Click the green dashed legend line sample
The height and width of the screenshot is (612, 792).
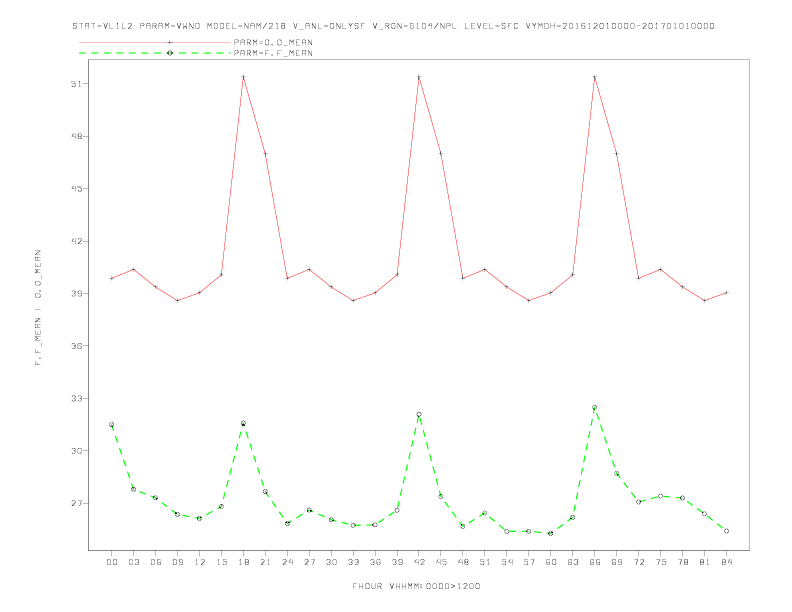(155, 53)
